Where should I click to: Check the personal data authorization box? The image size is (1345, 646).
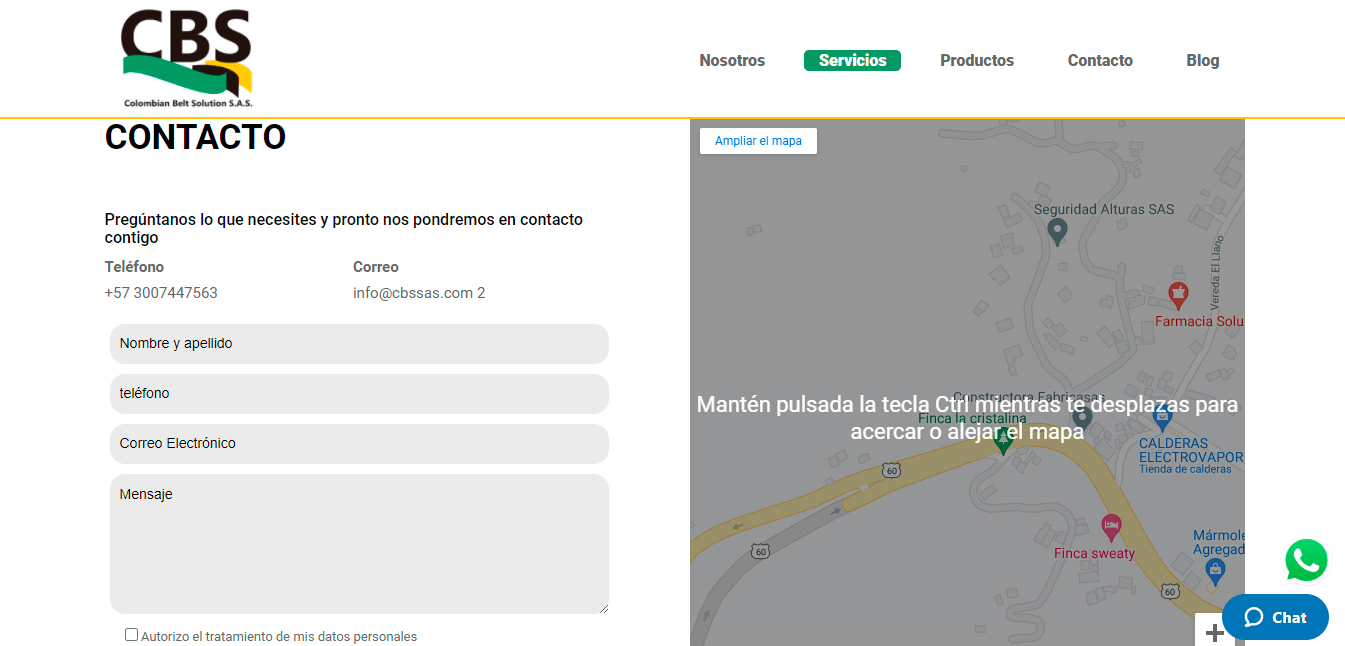point(131,634)
